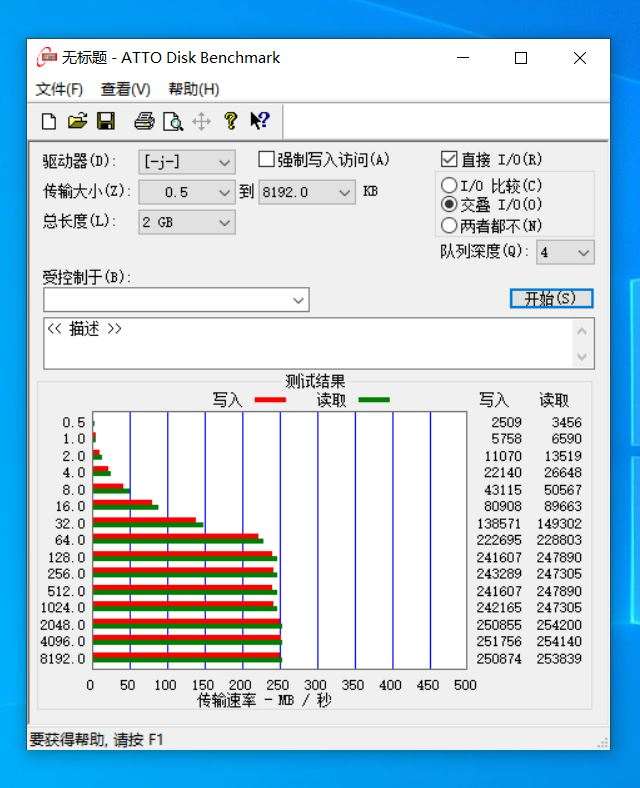This screenshot has height=788, width=640.
Task: Open About via yellow question mark icon
Action: (x=231, y=121)
